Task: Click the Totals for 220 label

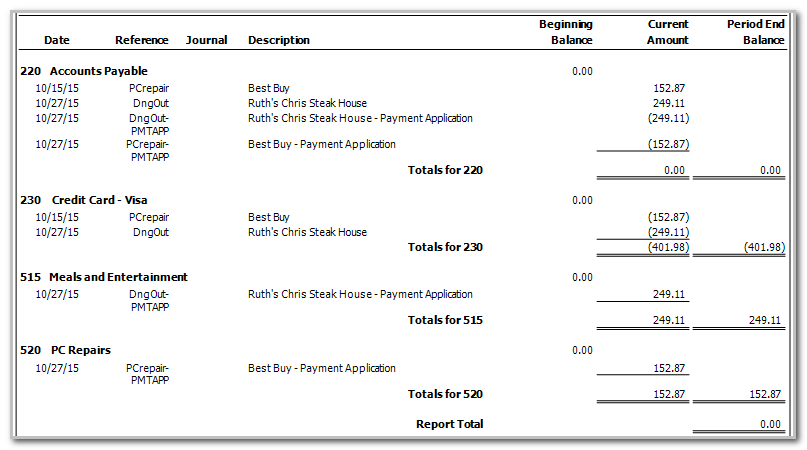Action: tap(445, 170)
